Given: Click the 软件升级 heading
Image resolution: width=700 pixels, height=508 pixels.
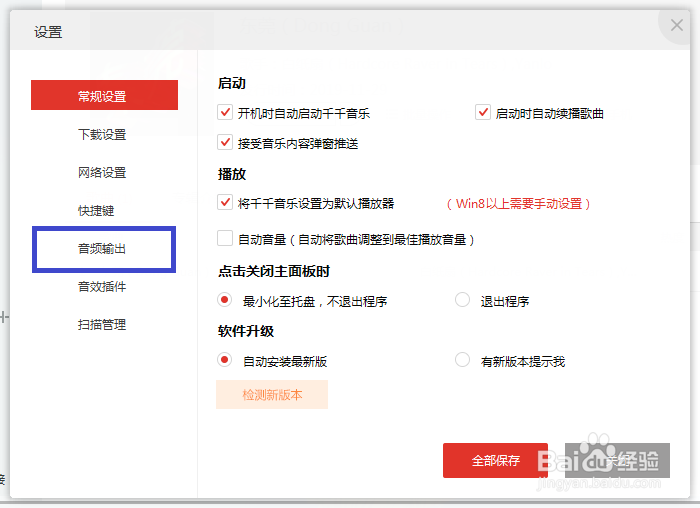Looking at the screenshot, I should 246,331.
